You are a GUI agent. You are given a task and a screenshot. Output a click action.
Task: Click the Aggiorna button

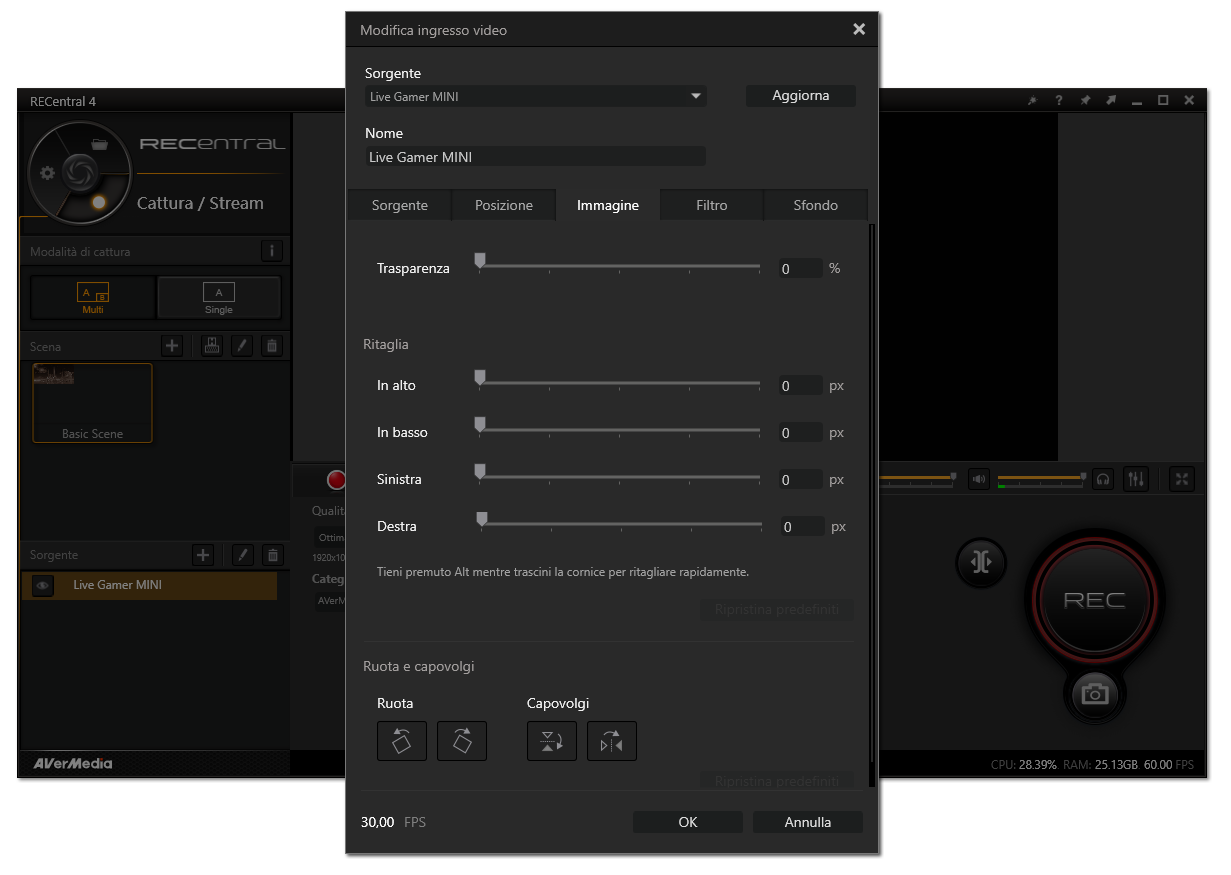[x=801, y=96]
